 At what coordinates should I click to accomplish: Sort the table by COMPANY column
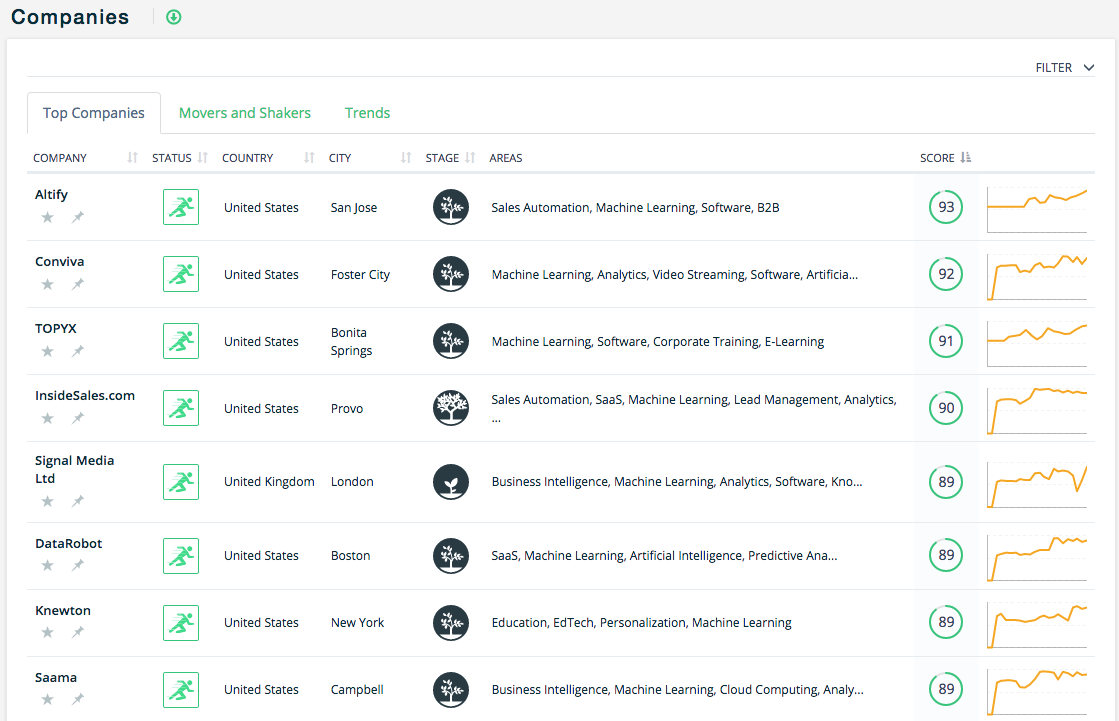(132, 158)
